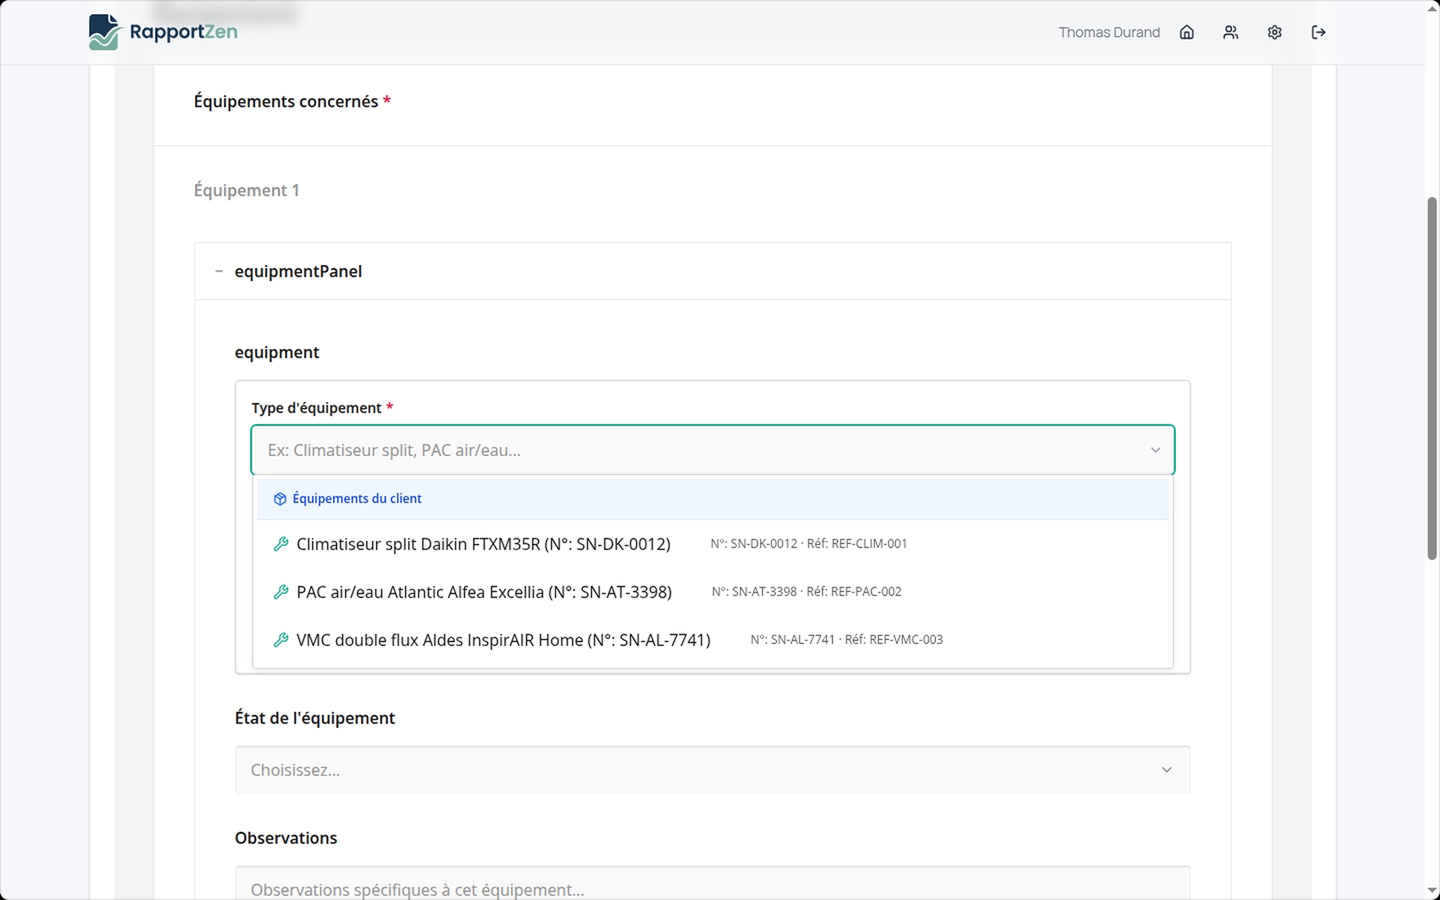Click the scrollbar down arrow
Image resolution: width=1440 pixels, height=900 pixels.
tap(1432, 891)
